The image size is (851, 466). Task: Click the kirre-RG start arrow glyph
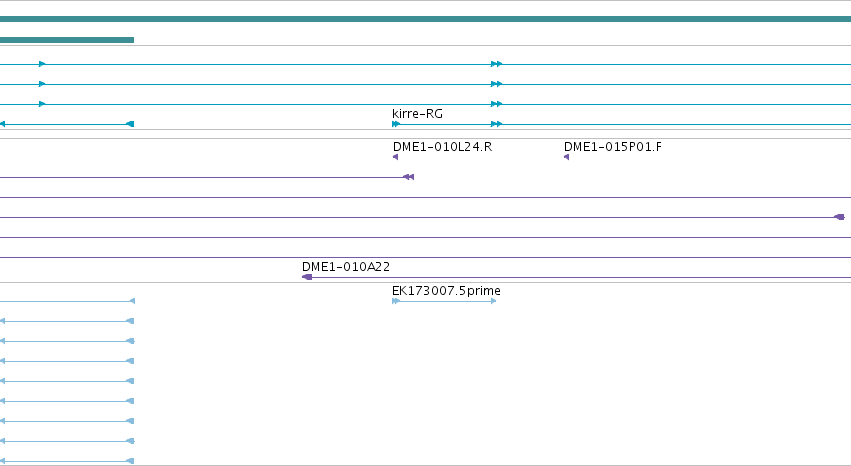click(x=396, y=124)
